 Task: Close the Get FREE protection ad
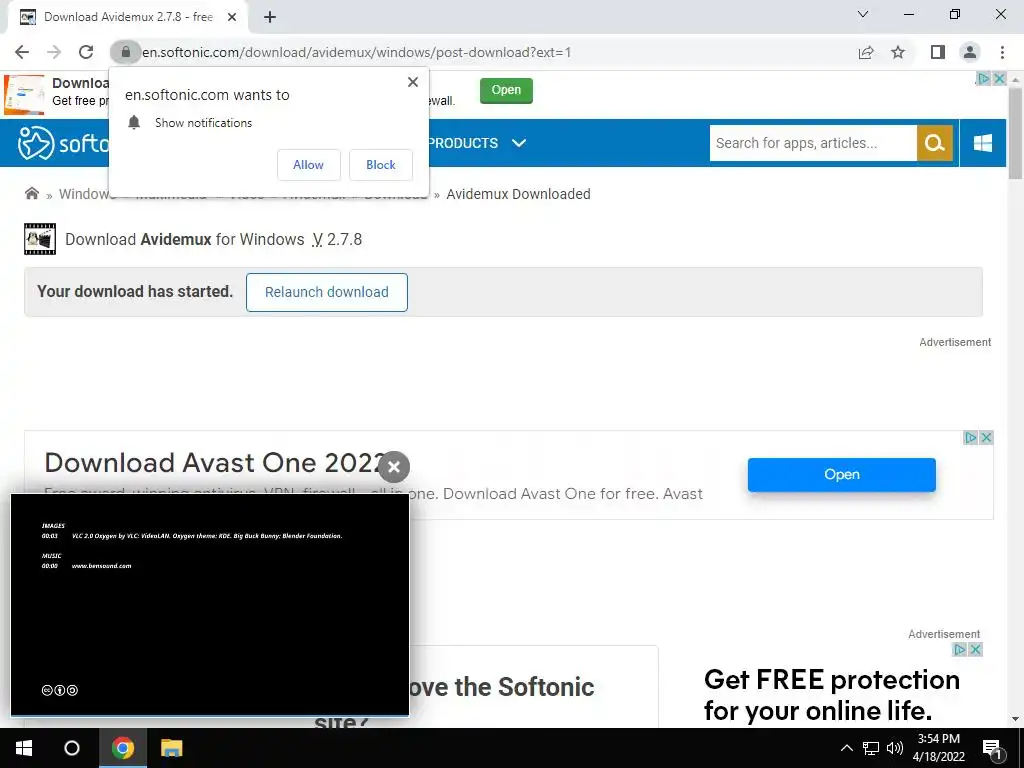coord(975,650)
